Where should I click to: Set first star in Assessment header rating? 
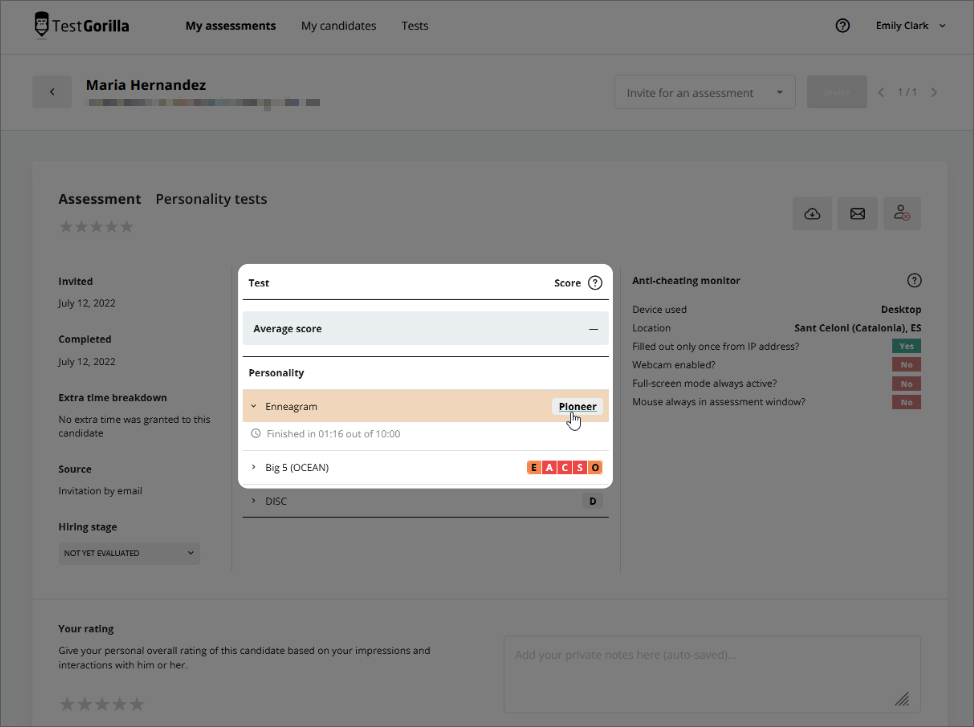click(66, 226)
